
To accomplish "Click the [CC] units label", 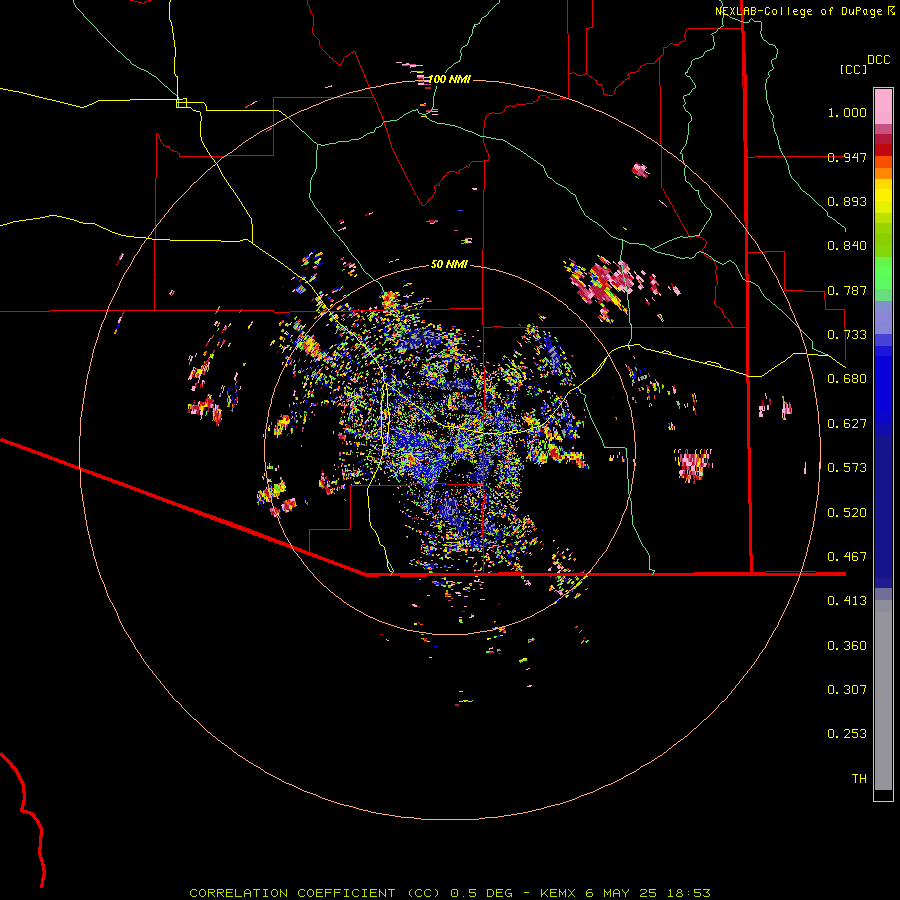I will click(x=854, y=69).
